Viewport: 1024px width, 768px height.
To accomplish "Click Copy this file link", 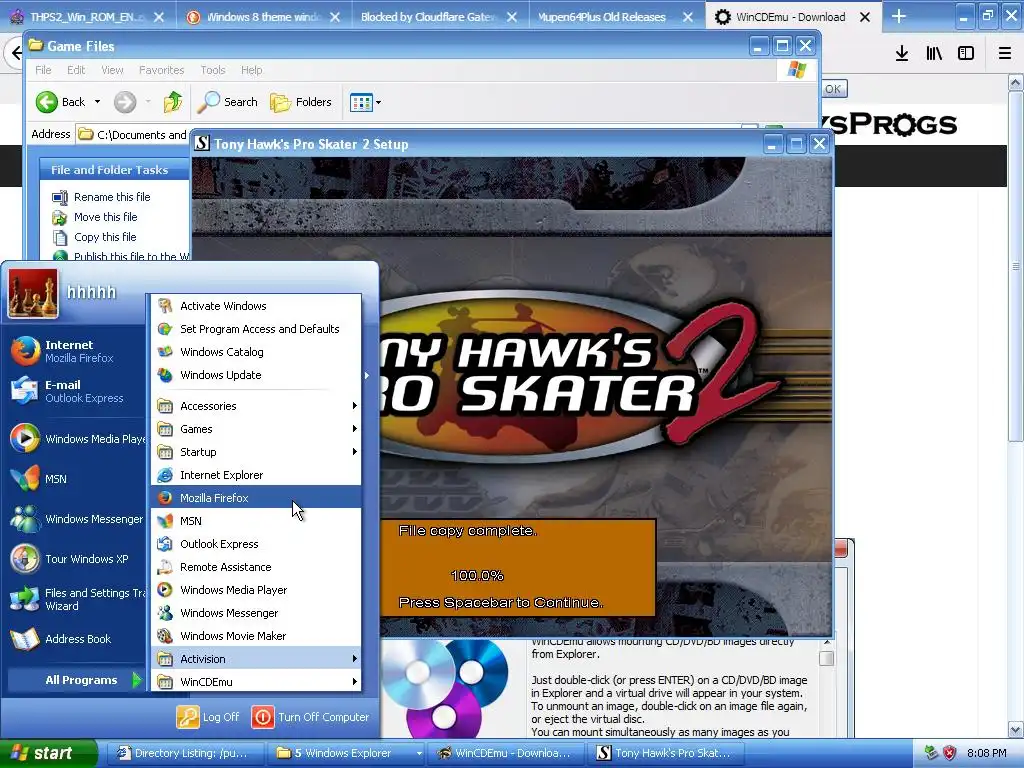I will pyautogui.click(x=105, y=237).
